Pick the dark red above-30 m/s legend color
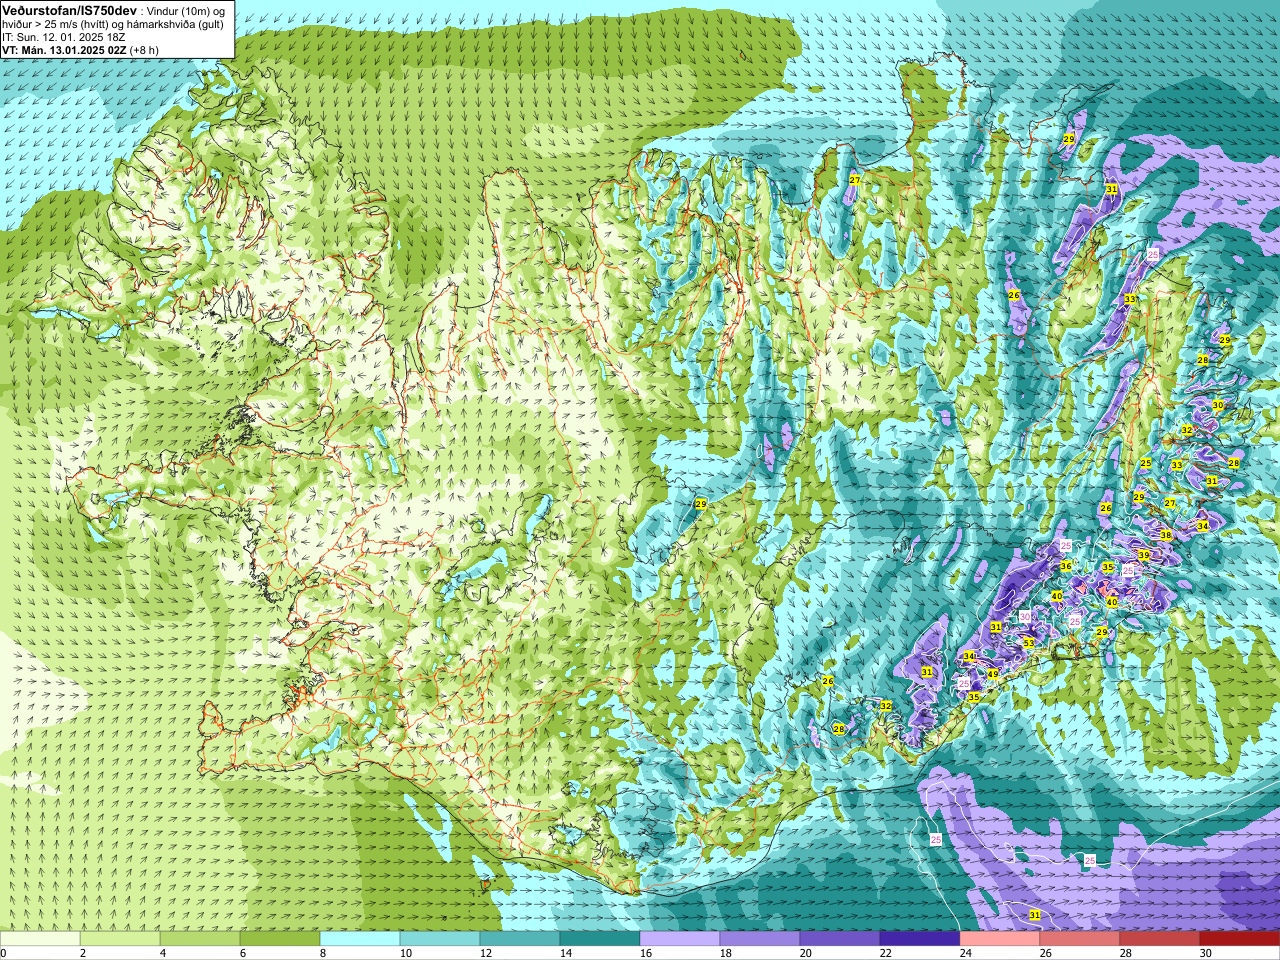Viewport: 1280px width, 960px height. (x=1240, y=939)
